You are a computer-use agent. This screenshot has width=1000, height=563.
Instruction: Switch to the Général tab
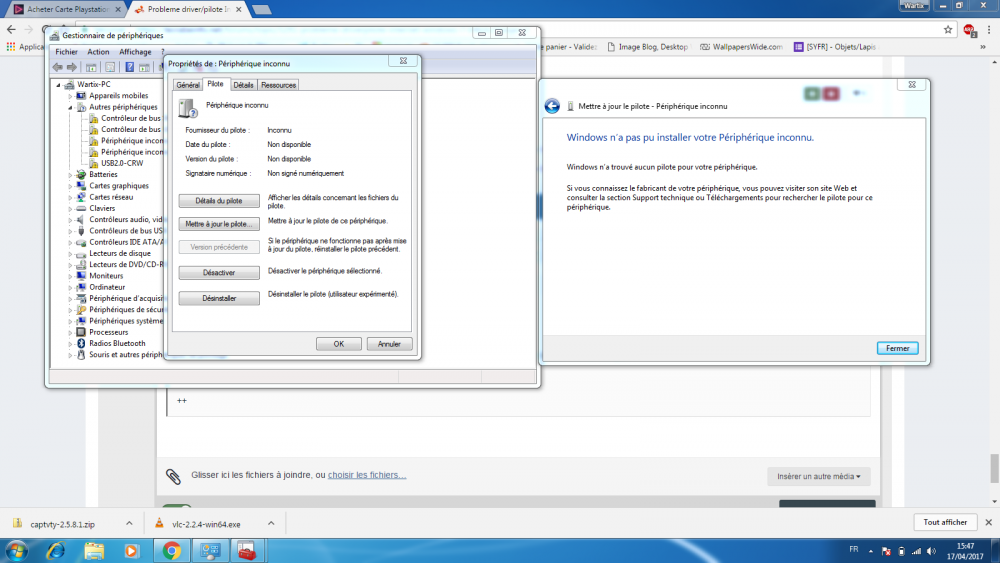coord(188,85)
